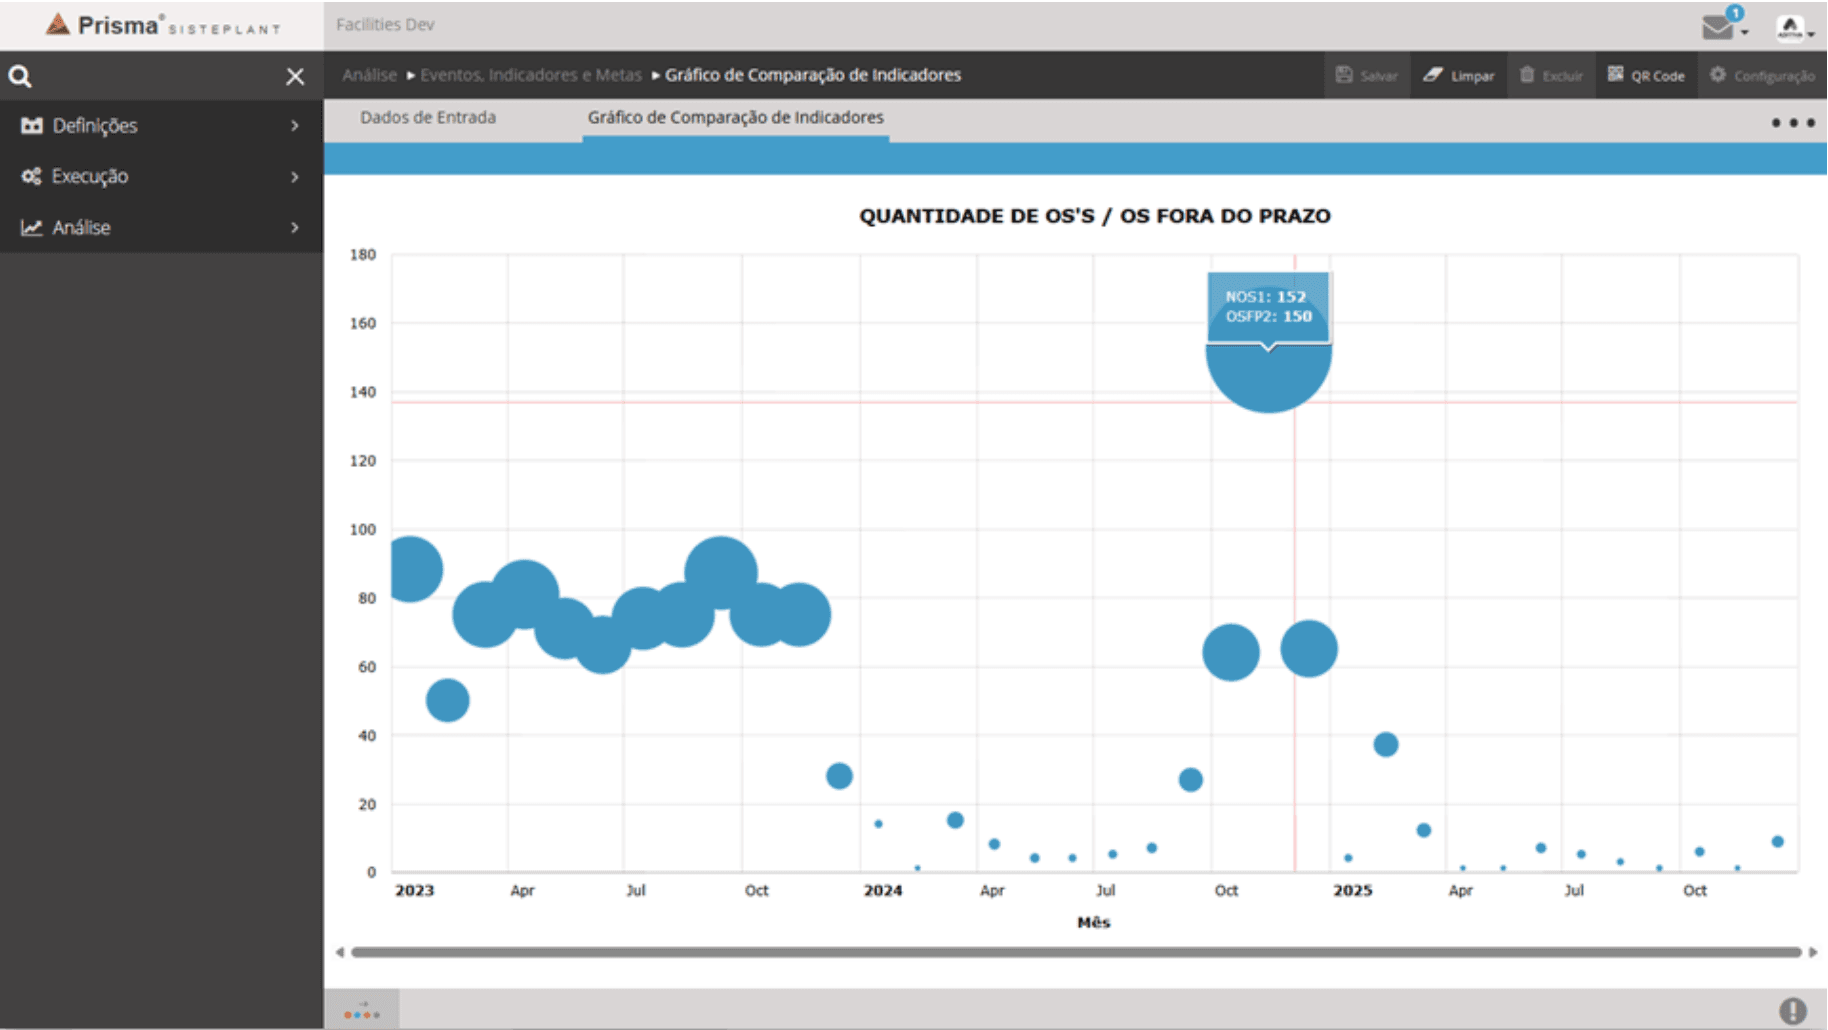Click the search magnifier icon in sidebar
This screenshot has width=1828, height=1030.
pyautogui.click(x=20, y=76)
